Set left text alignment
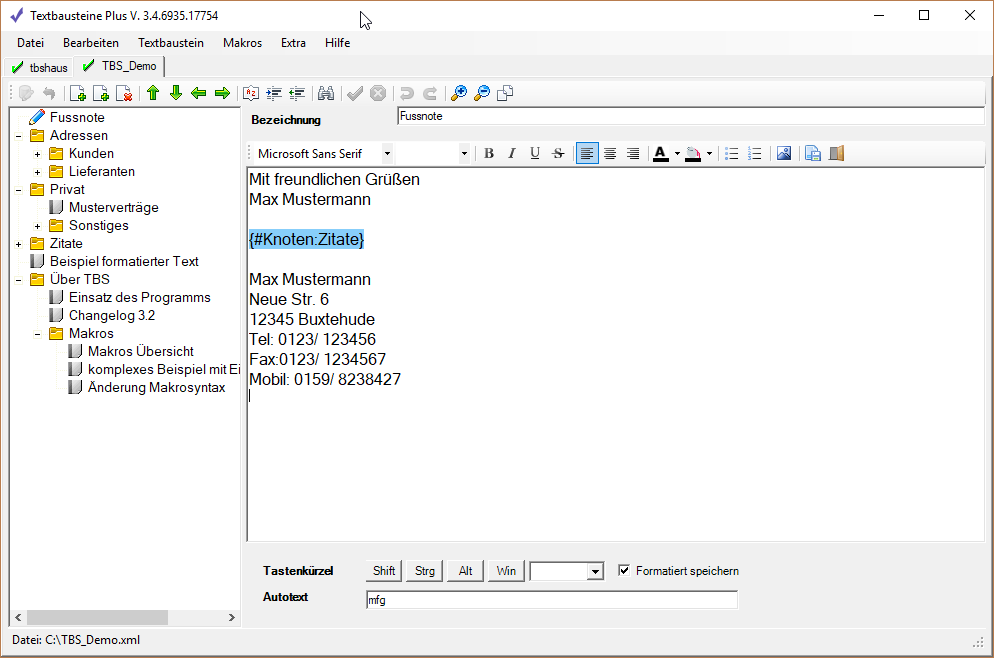This screenshot has height=658, width=994. point(587,153)
